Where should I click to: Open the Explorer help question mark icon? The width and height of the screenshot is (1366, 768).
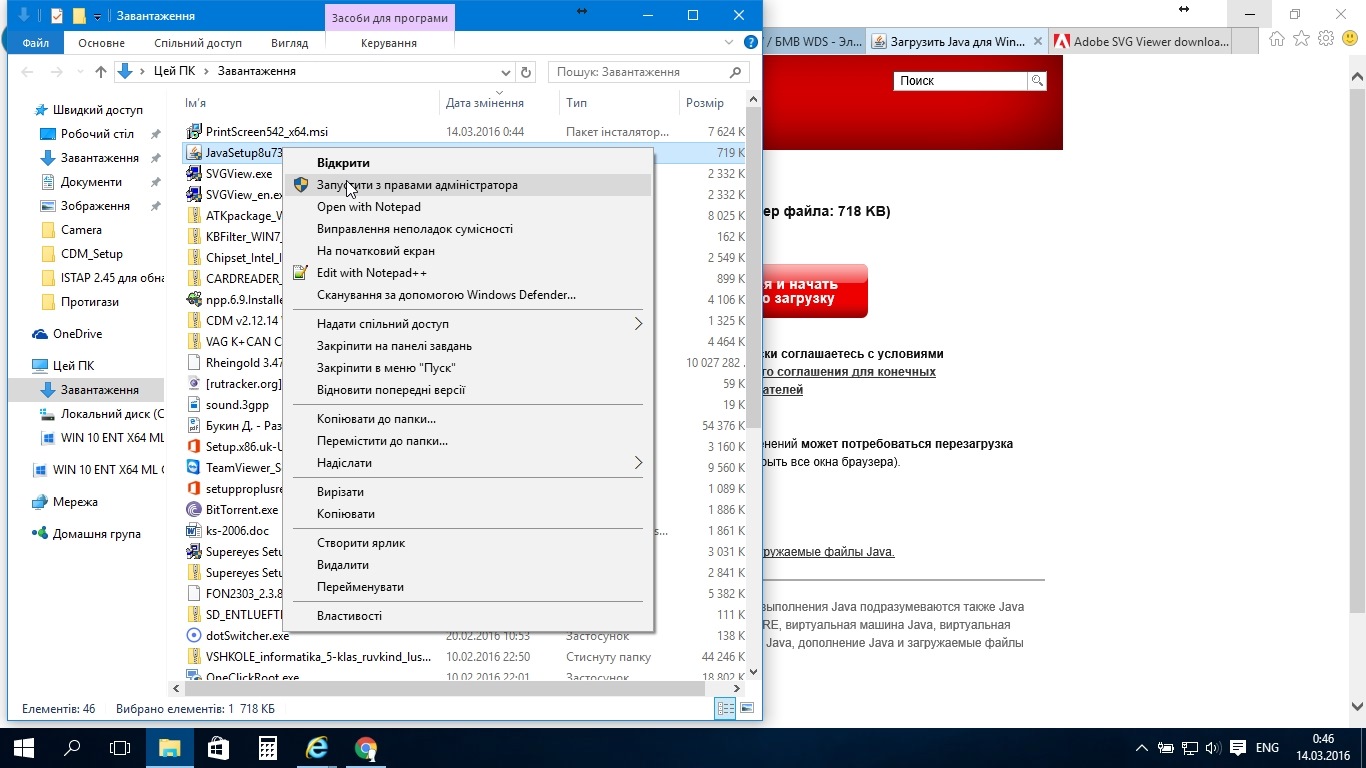coord(750,43)
